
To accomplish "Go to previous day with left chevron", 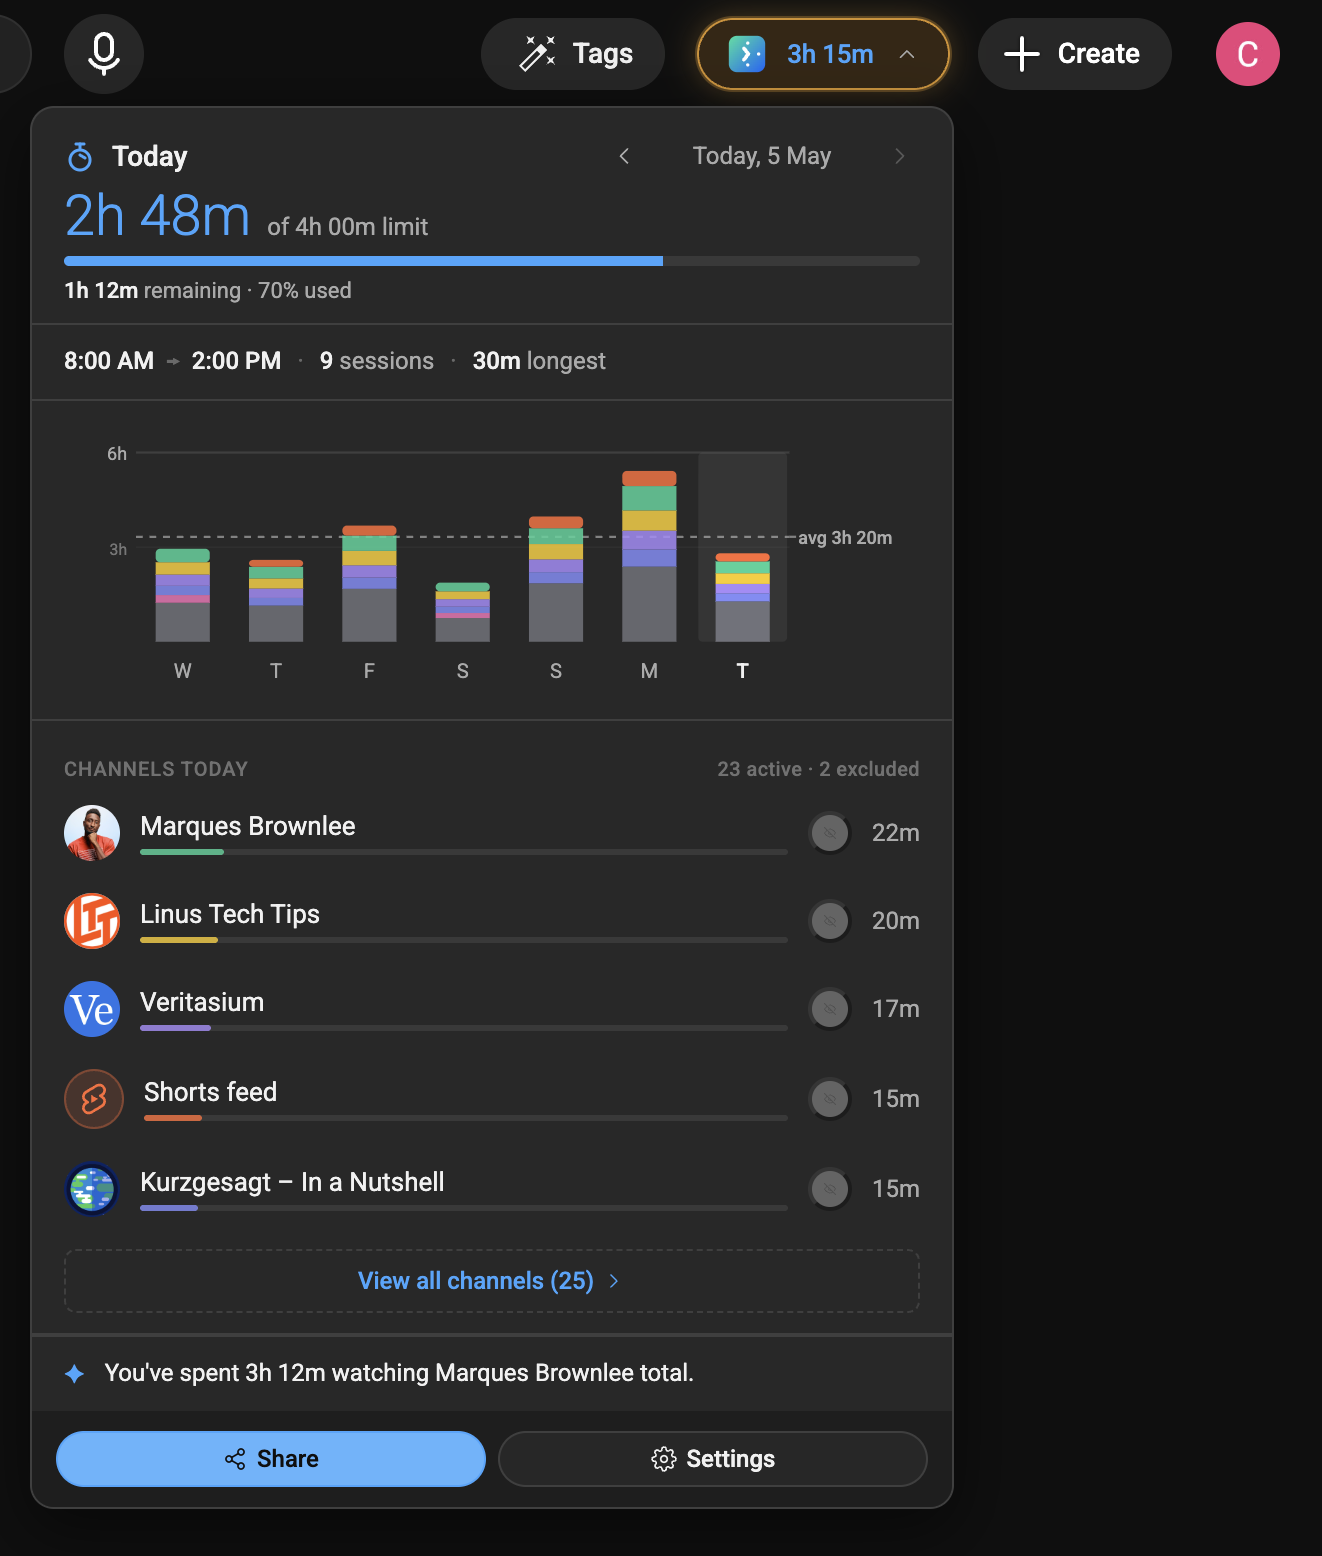I will coord(624,156).
